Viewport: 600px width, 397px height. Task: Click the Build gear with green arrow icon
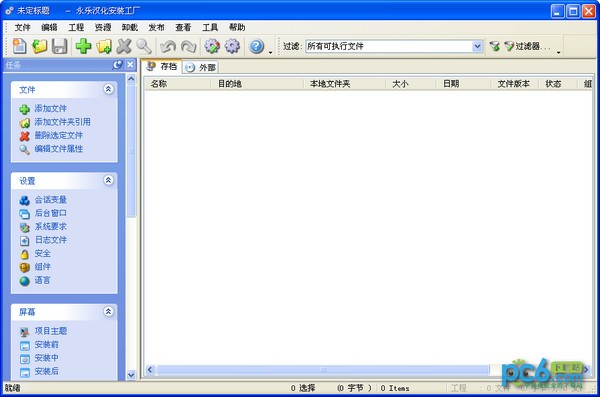[212, 46]
